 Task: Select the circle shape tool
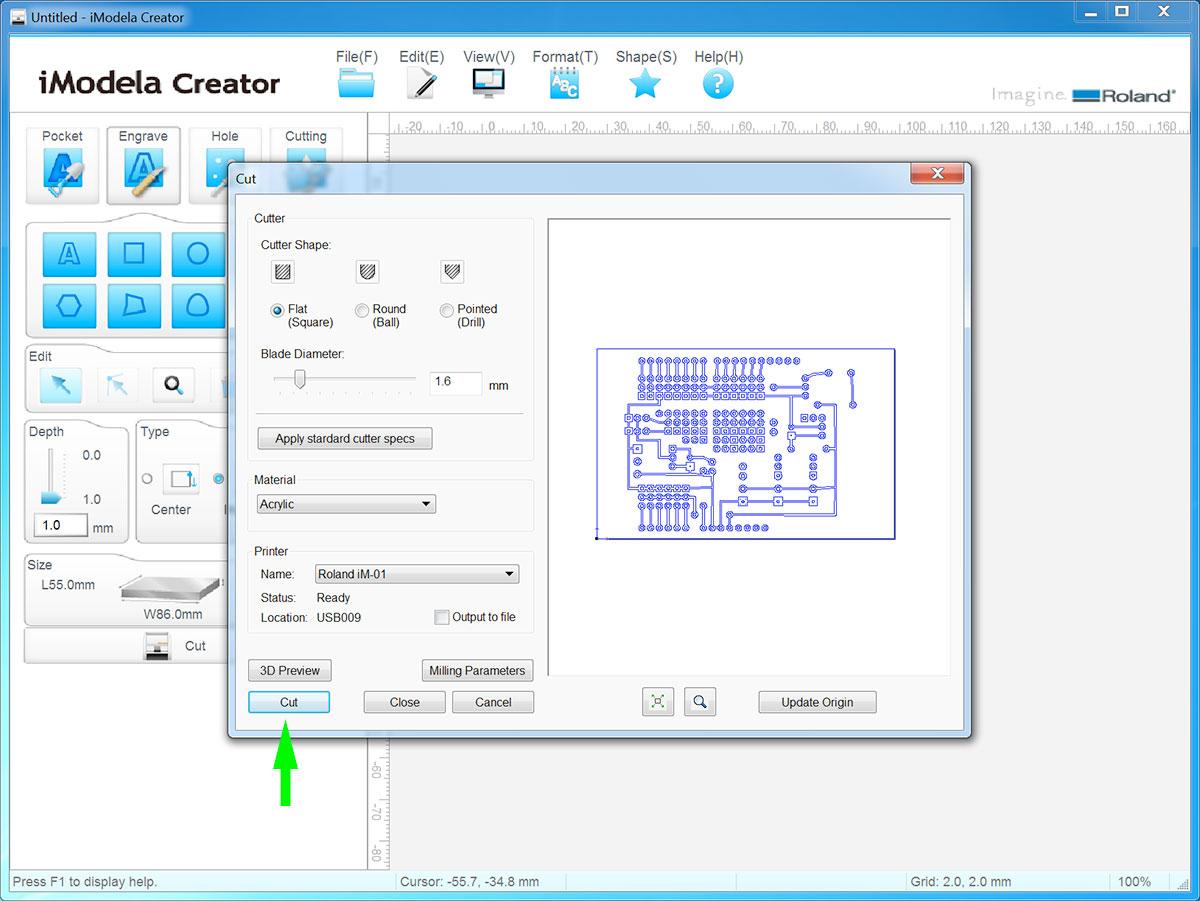point(198,254)
